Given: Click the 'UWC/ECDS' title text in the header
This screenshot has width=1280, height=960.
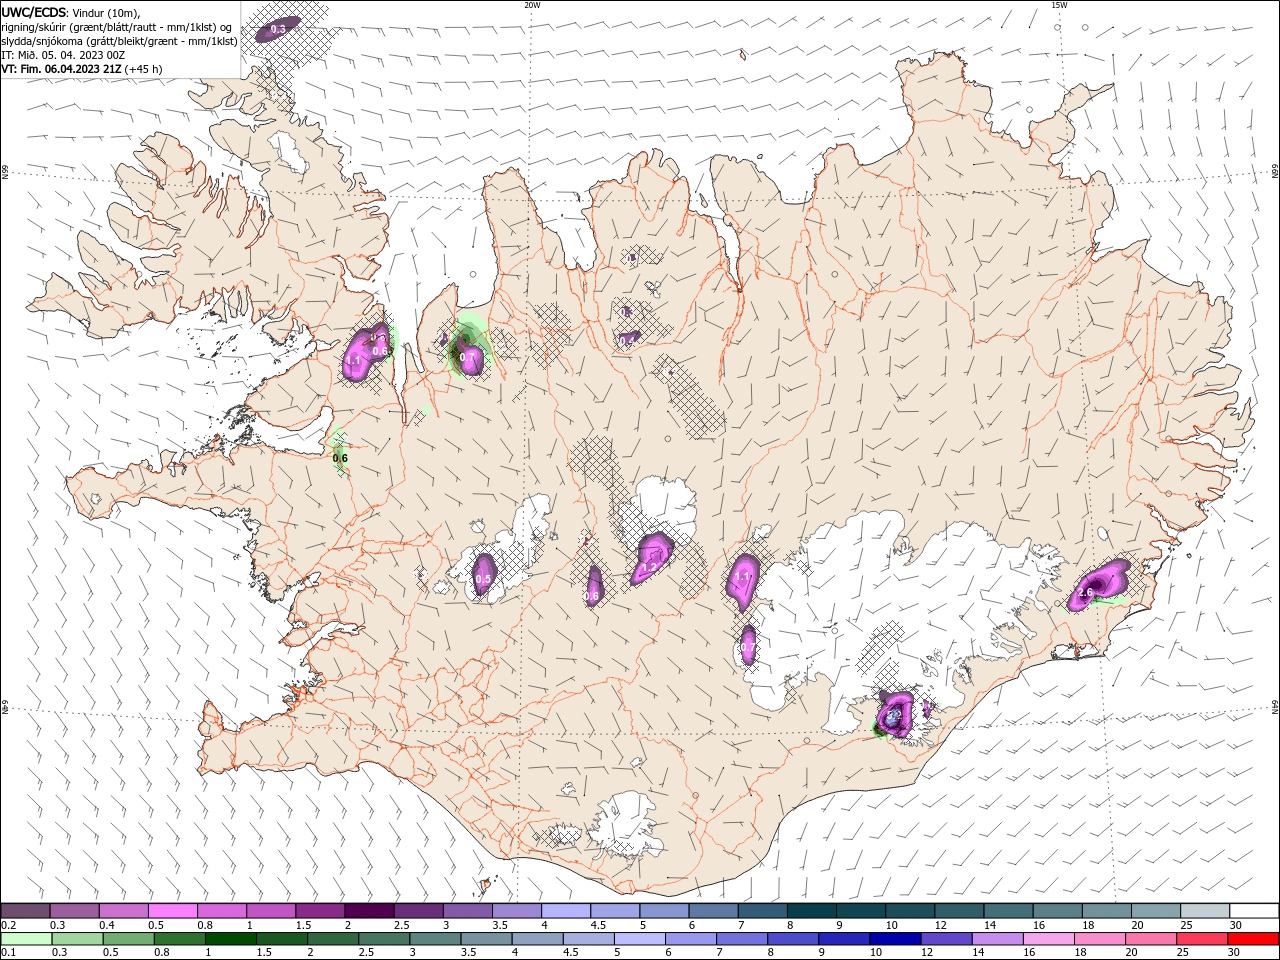Looking at the screenshot, I should [34, 12].
